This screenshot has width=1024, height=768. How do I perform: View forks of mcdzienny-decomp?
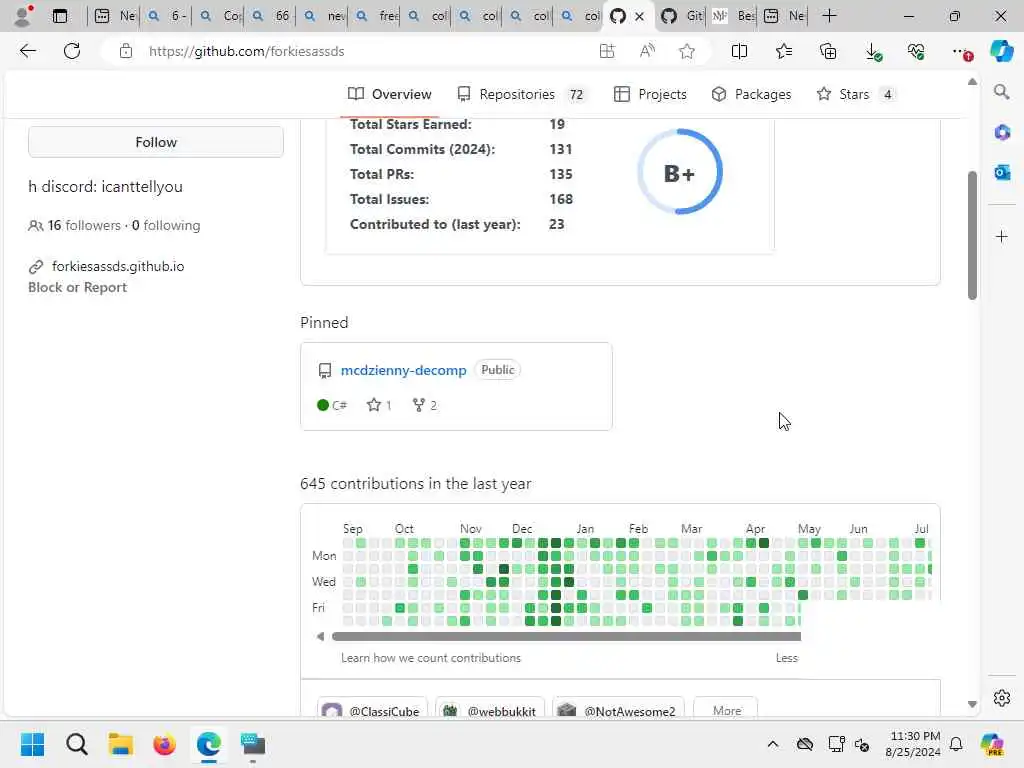[424, 405]
